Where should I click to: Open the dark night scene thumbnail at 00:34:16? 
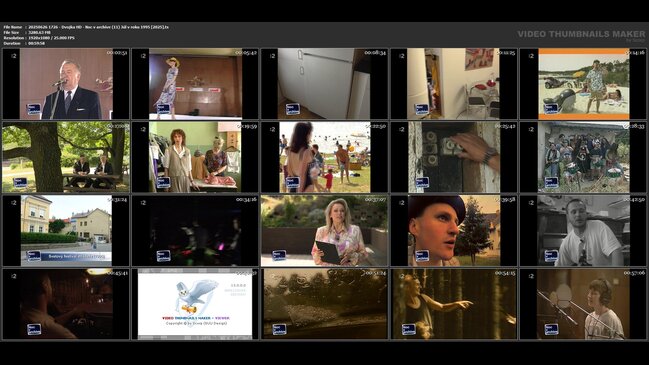[195, 231]
